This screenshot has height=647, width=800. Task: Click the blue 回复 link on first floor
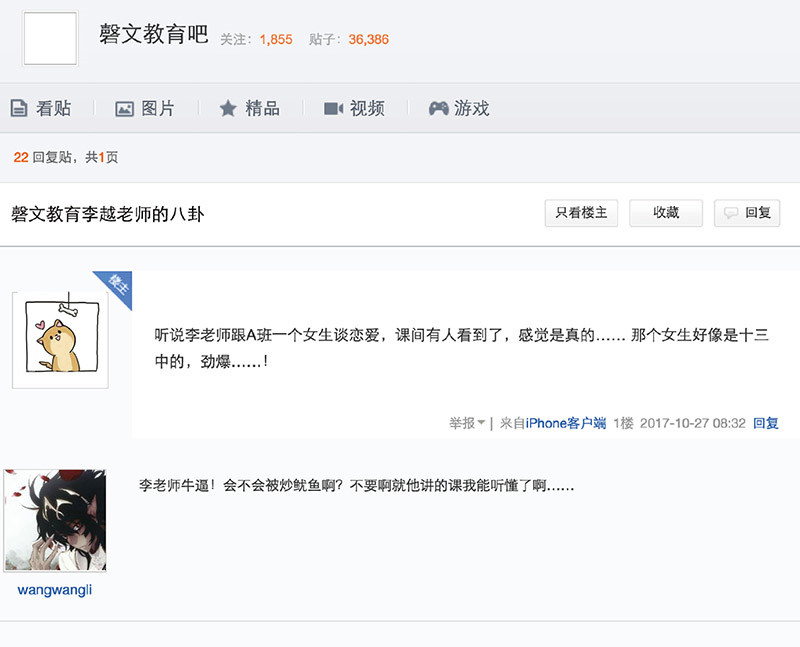(x=765, y=423)
